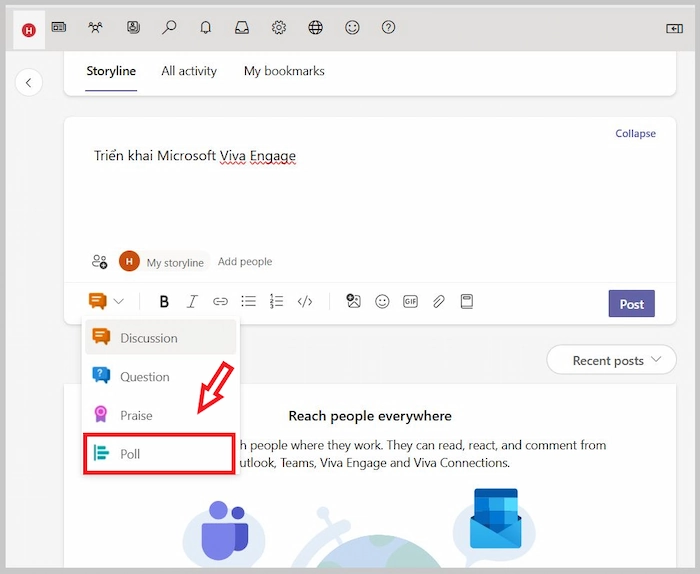Add an image to the post
This screenshot has width=700, height=574.
click(354, 301)
